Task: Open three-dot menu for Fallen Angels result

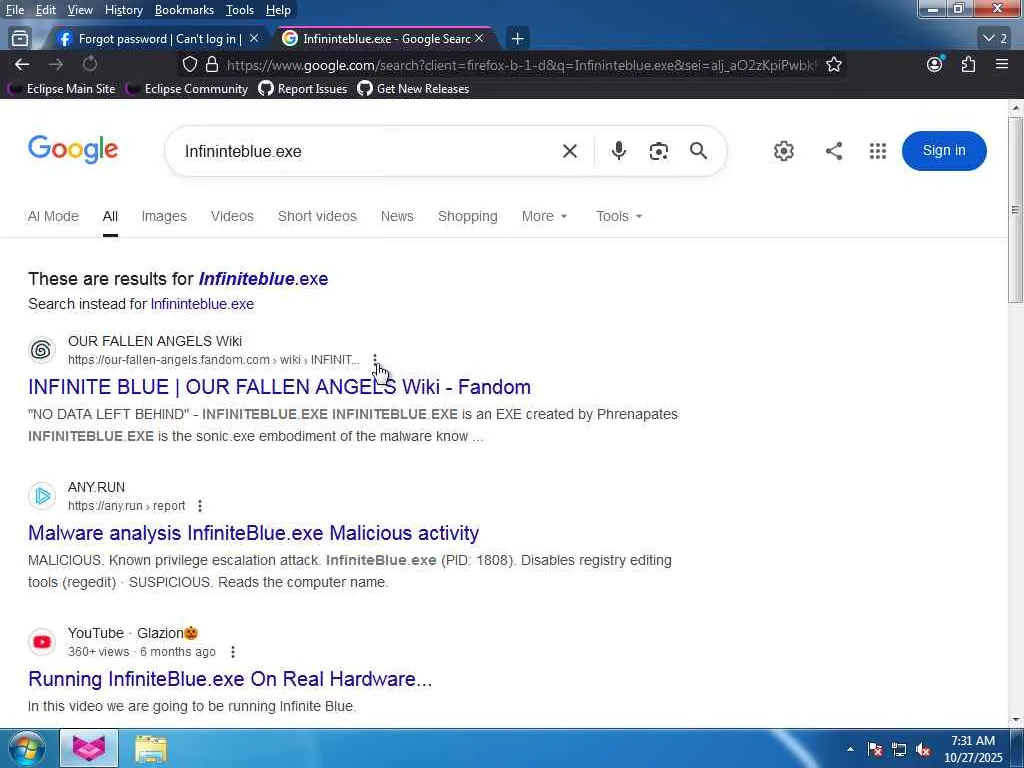Action: (x=375, y=360)
